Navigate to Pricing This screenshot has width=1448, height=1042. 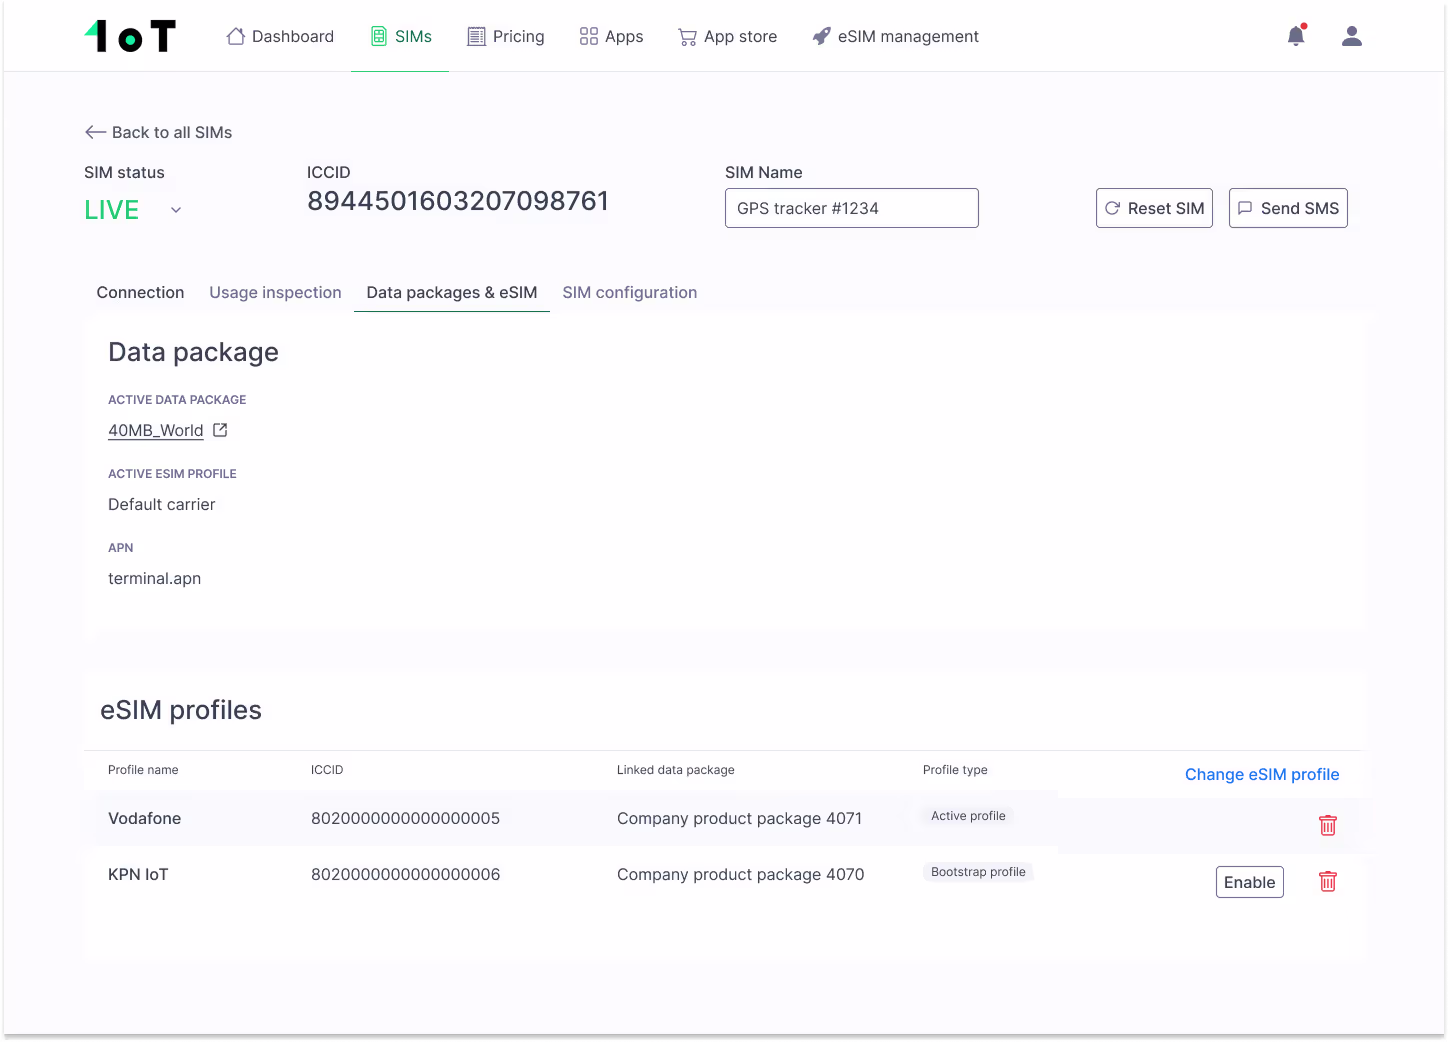506,37
